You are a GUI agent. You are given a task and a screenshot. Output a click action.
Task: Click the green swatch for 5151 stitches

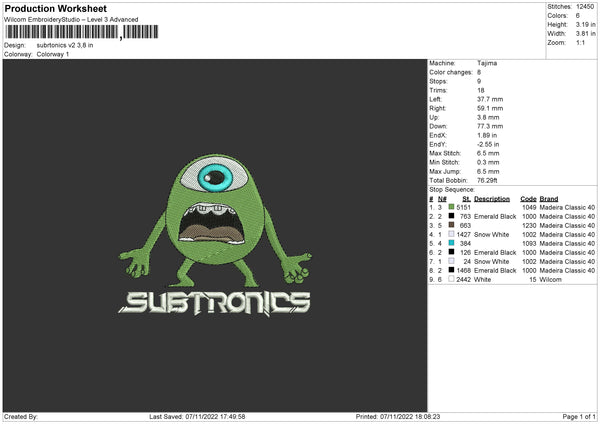coord(451,207)
